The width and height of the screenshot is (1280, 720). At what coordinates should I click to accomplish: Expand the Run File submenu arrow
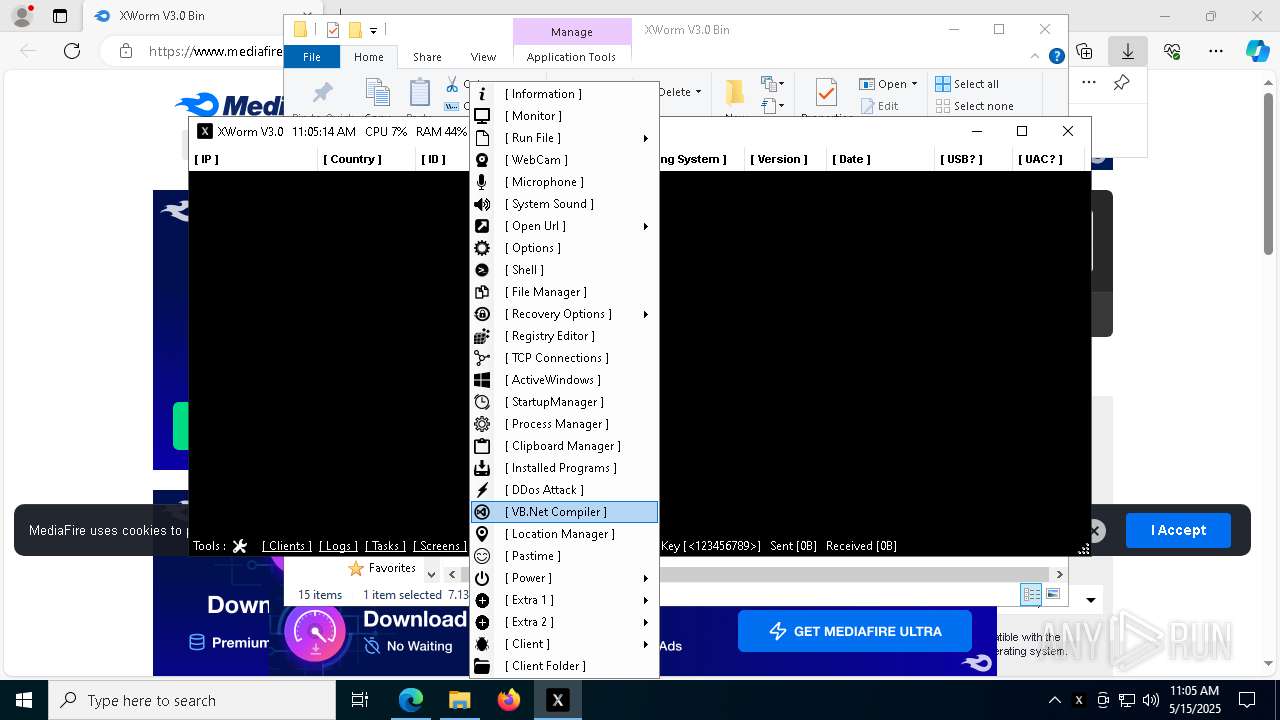[x=646, y=138]
